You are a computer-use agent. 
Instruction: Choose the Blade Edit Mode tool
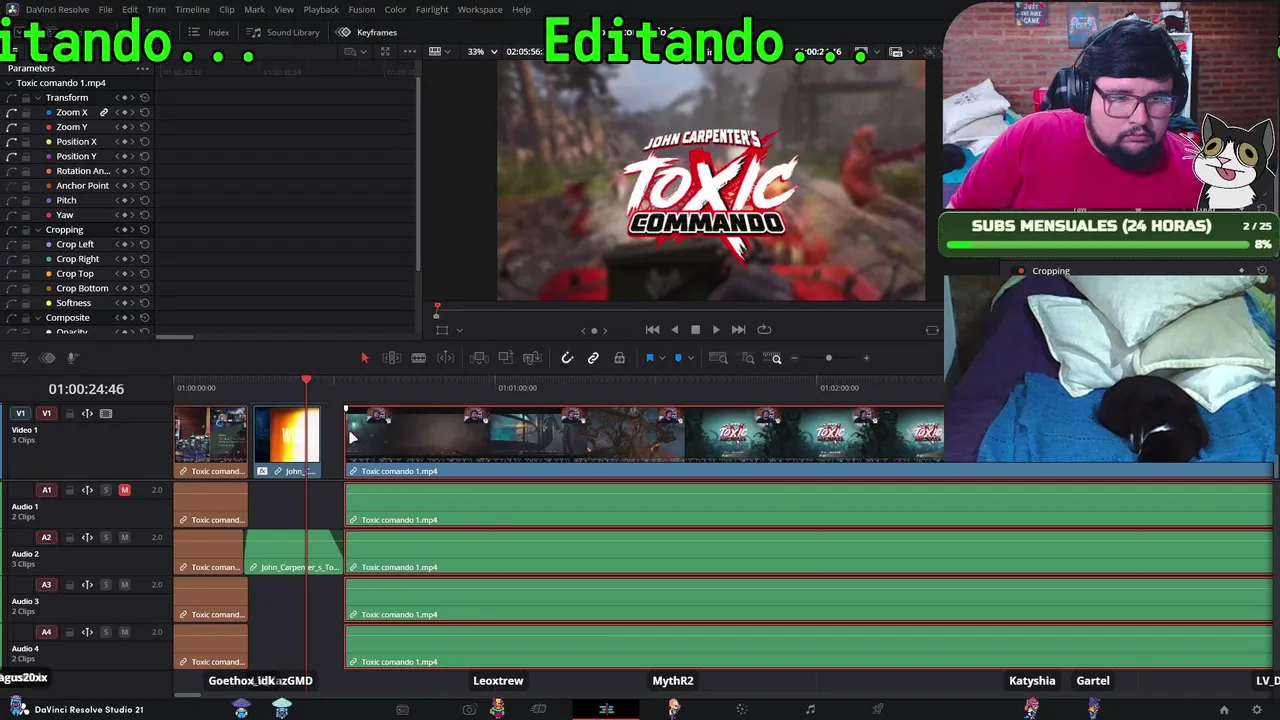click(419, 358)
